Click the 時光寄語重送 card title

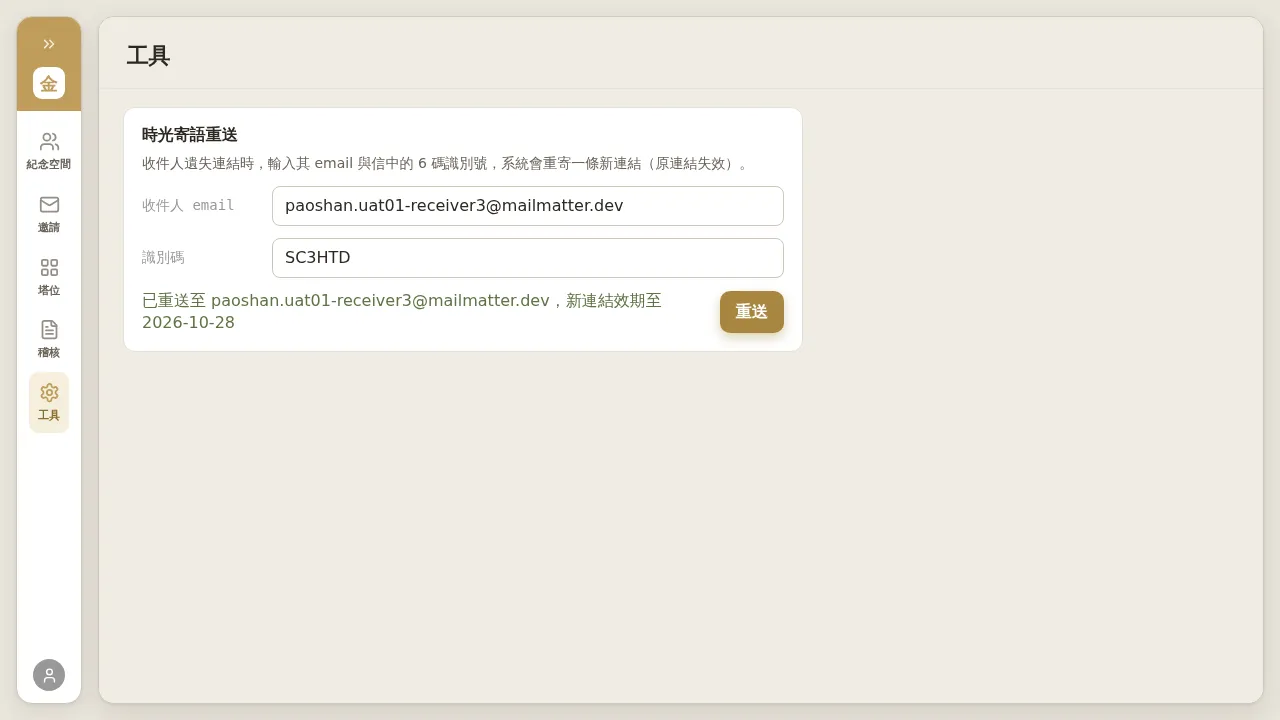pos(190,135)
